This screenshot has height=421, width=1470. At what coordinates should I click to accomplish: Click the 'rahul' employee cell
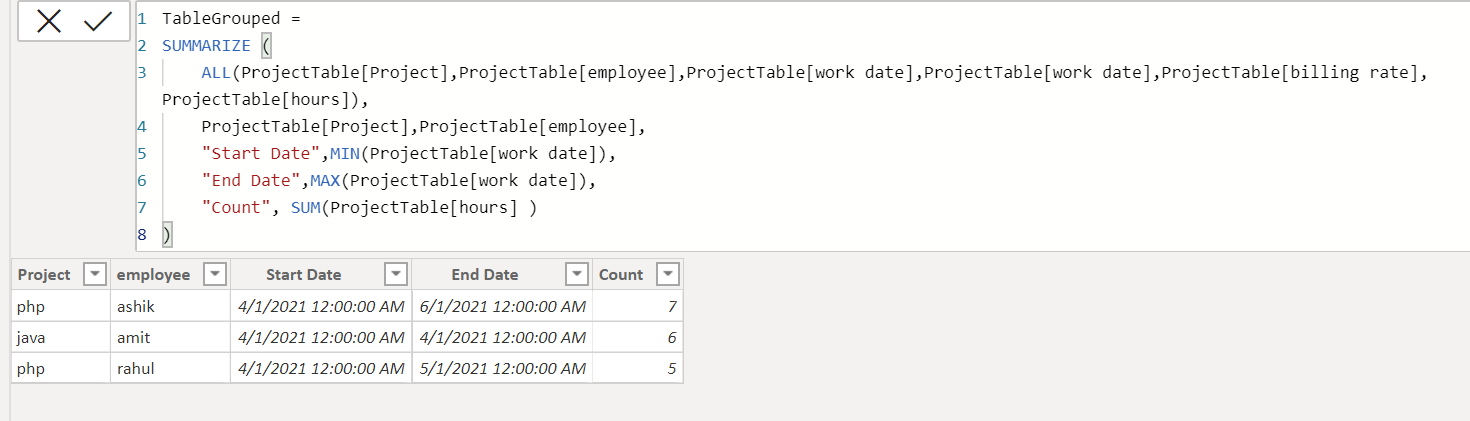[x=170, y=368]
